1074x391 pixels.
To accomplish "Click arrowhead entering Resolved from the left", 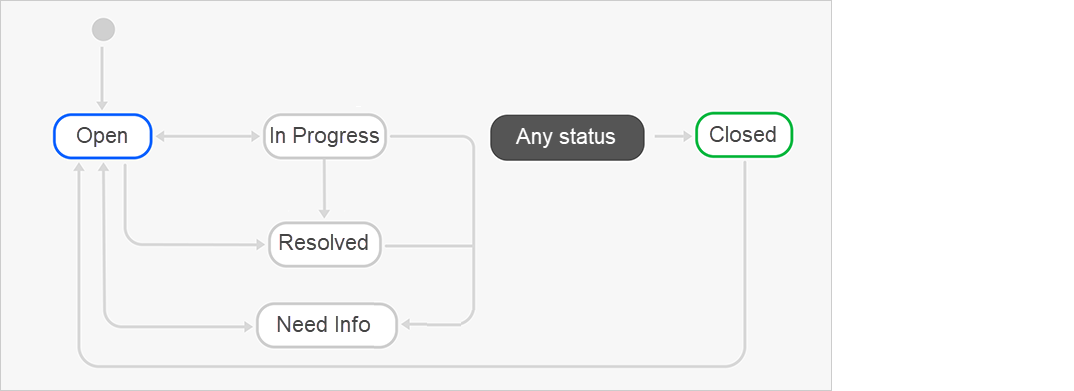I will [260, 244].
